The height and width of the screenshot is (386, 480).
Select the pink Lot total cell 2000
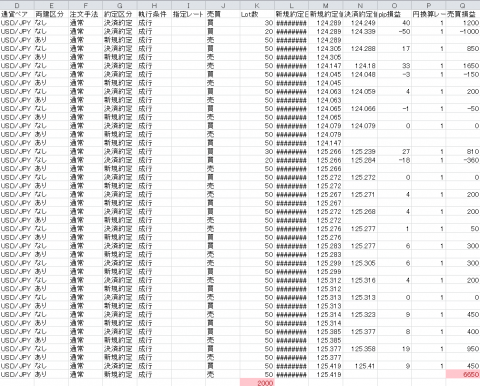tap(257, 383)
